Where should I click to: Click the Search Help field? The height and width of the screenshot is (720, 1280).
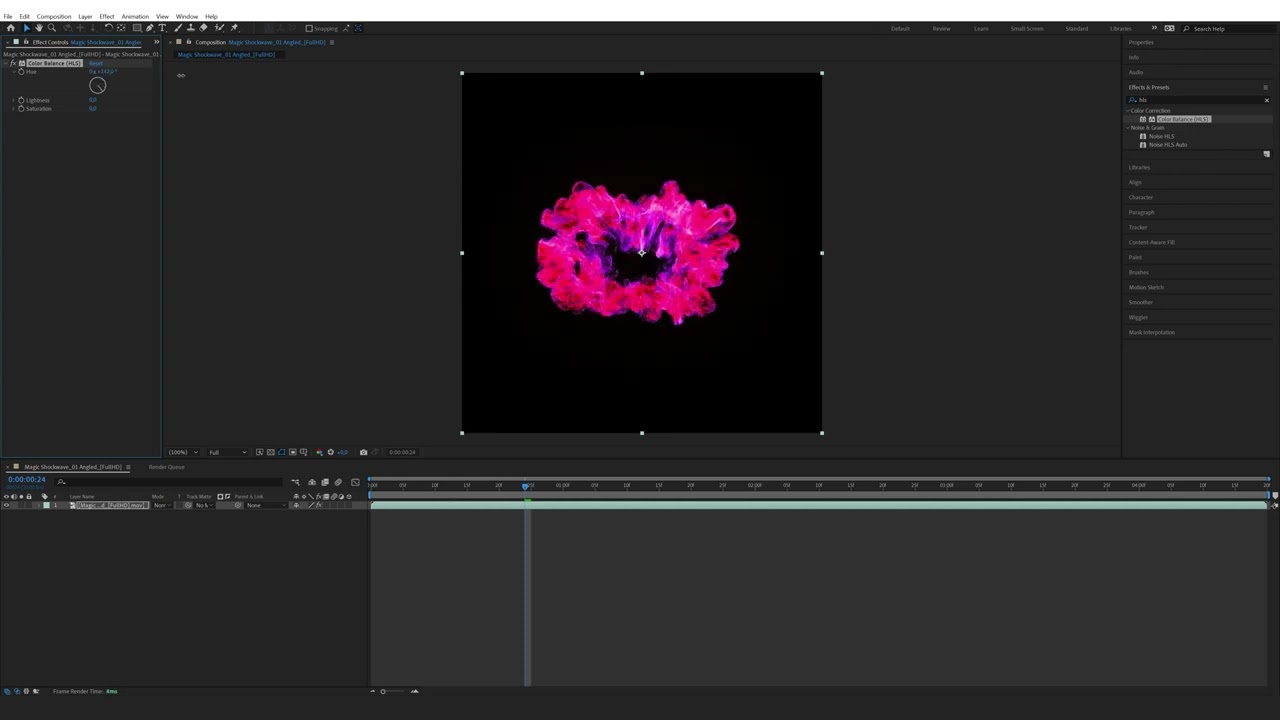1230,28
